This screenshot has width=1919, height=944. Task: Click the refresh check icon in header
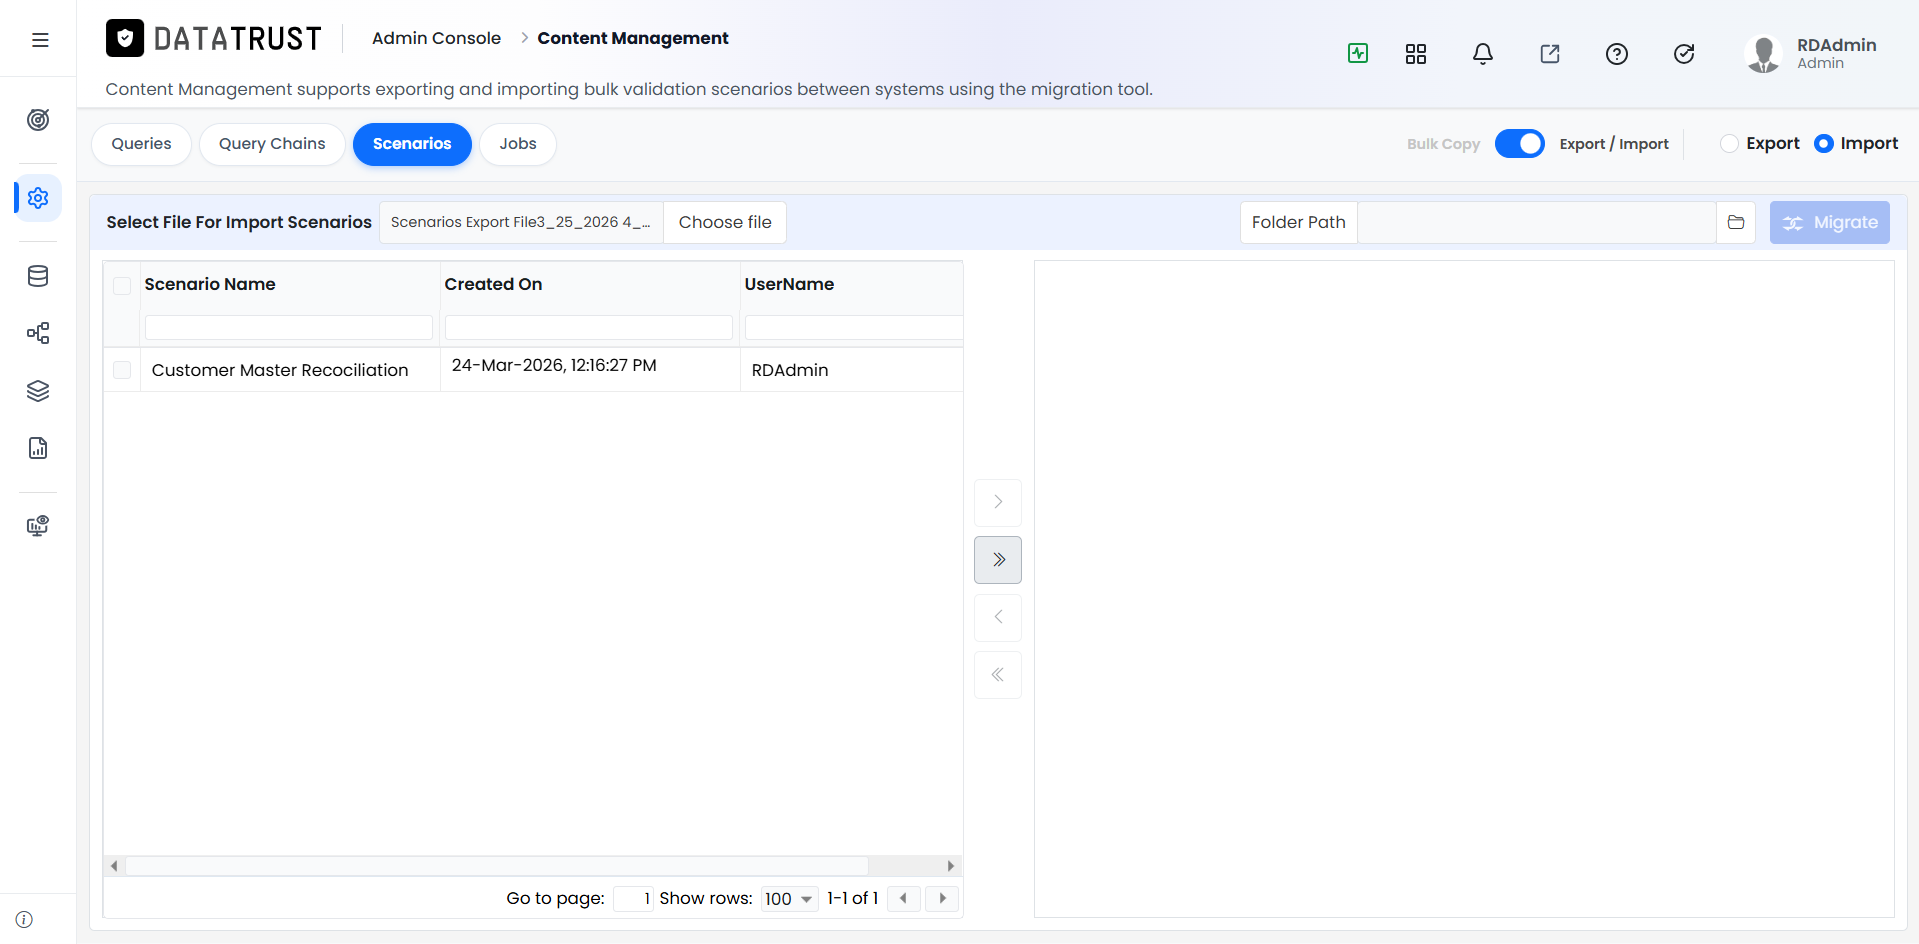click(1684, 54)
